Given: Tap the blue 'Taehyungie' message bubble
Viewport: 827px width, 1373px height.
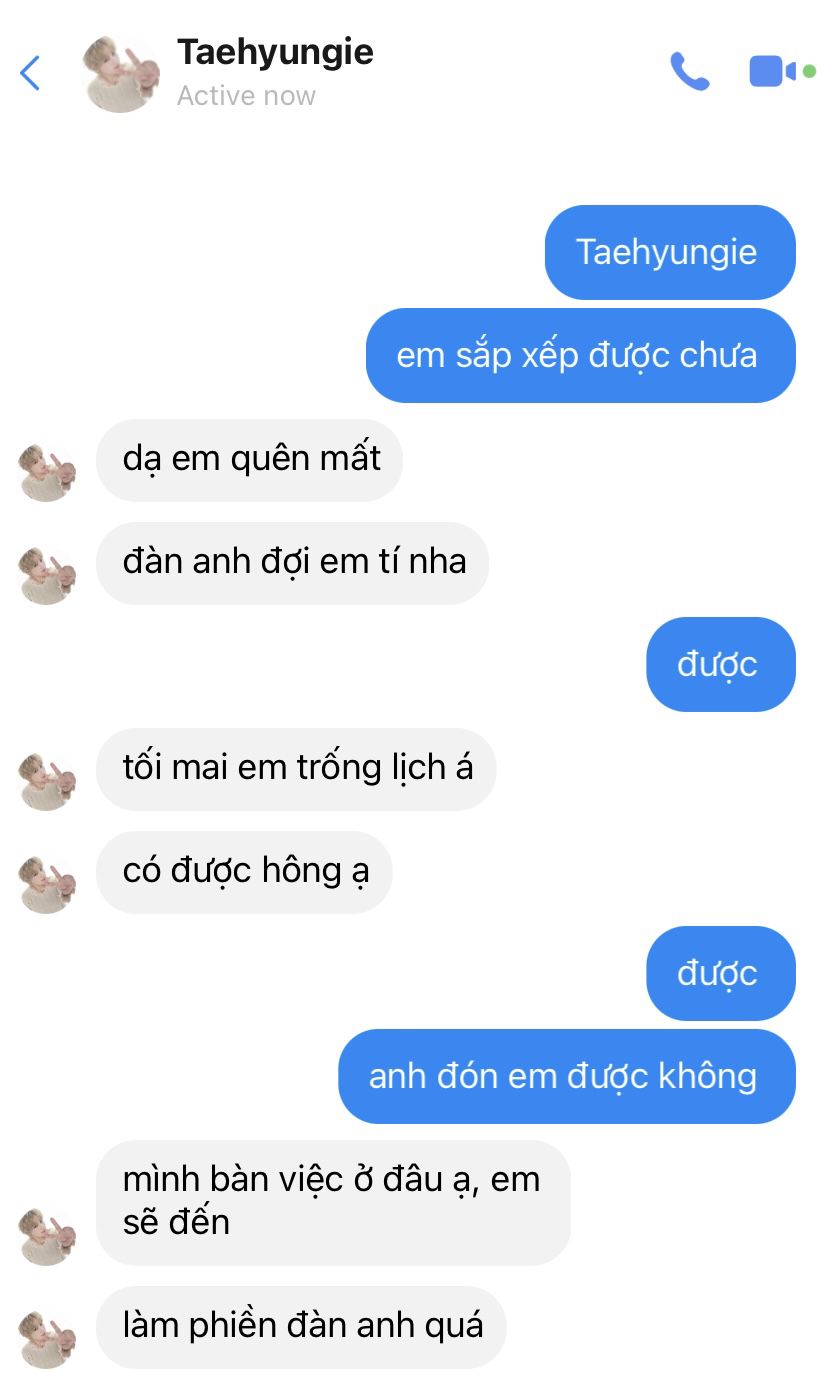Looking at the screenshot, I should pos(670,252).
